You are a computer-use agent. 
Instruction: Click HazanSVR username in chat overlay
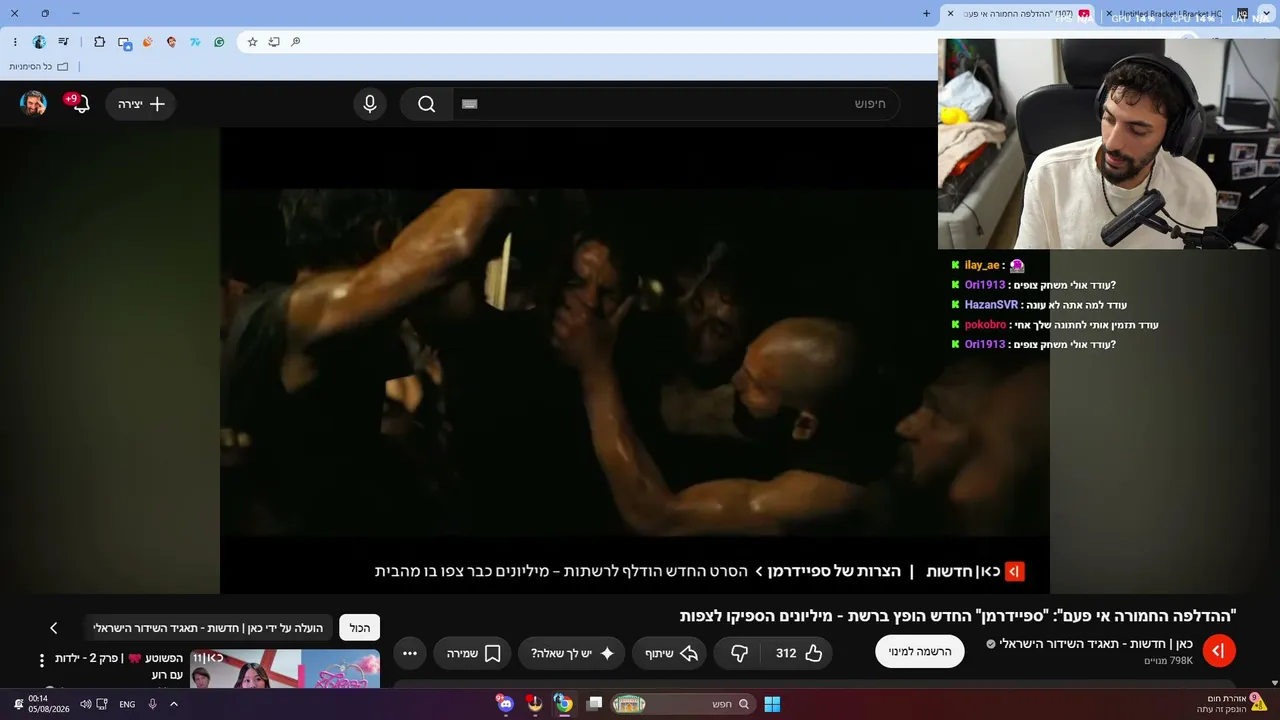click(x=991, y=305)
